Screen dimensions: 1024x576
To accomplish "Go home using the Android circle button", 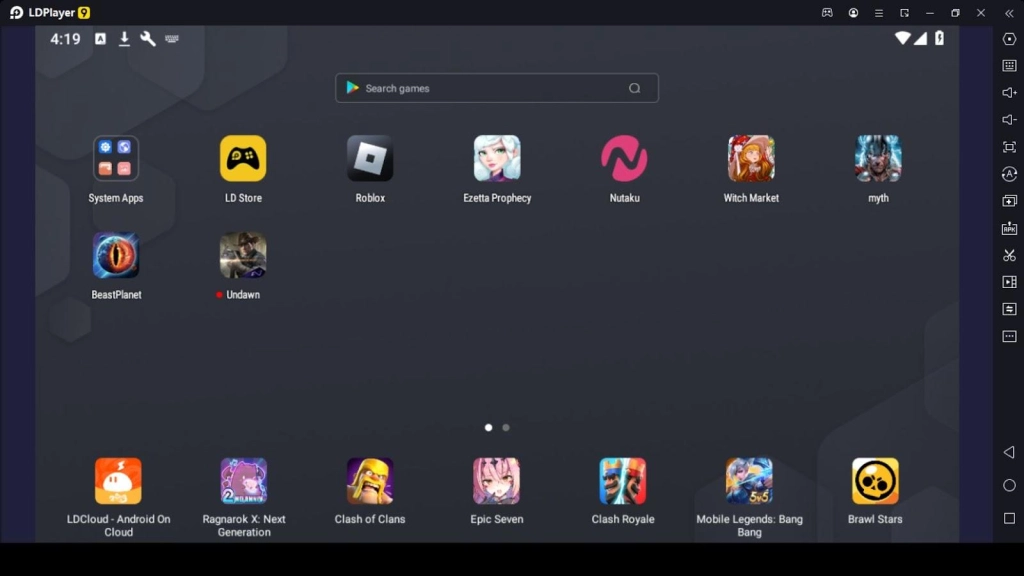I will click(x=1009, y=485).
